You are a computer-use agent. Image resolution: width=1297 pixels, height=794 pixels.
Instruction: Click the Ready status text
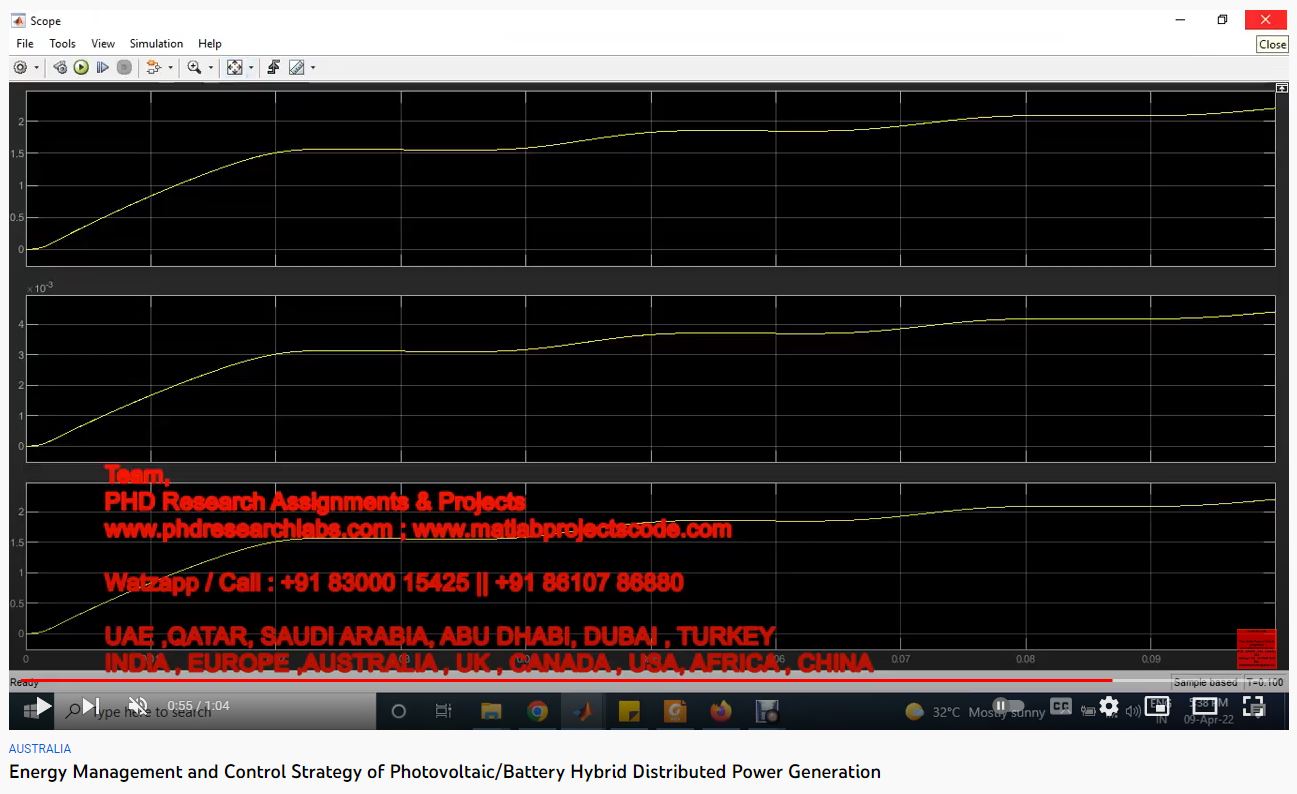[24, 682]
